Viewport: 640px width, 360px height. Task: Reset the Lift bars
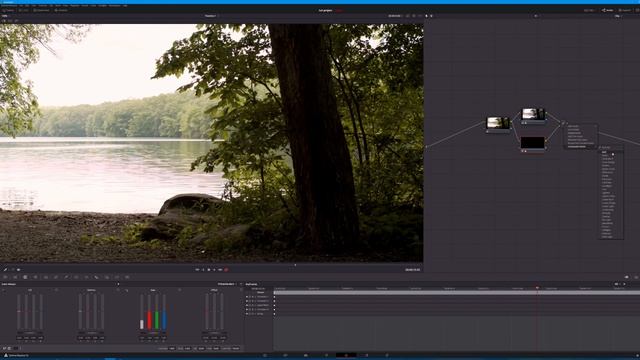tap(56, 290)
